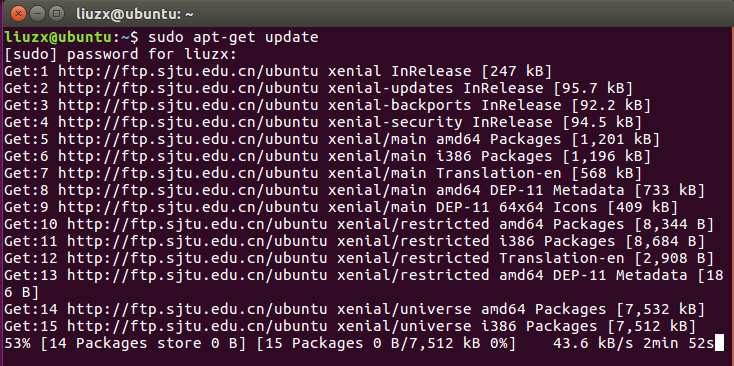The width and height of the screenshot is (734, 366).
Task: Click the [15 Packages 0 B/7,512 kB 0%] status
Action: [386, 344]
